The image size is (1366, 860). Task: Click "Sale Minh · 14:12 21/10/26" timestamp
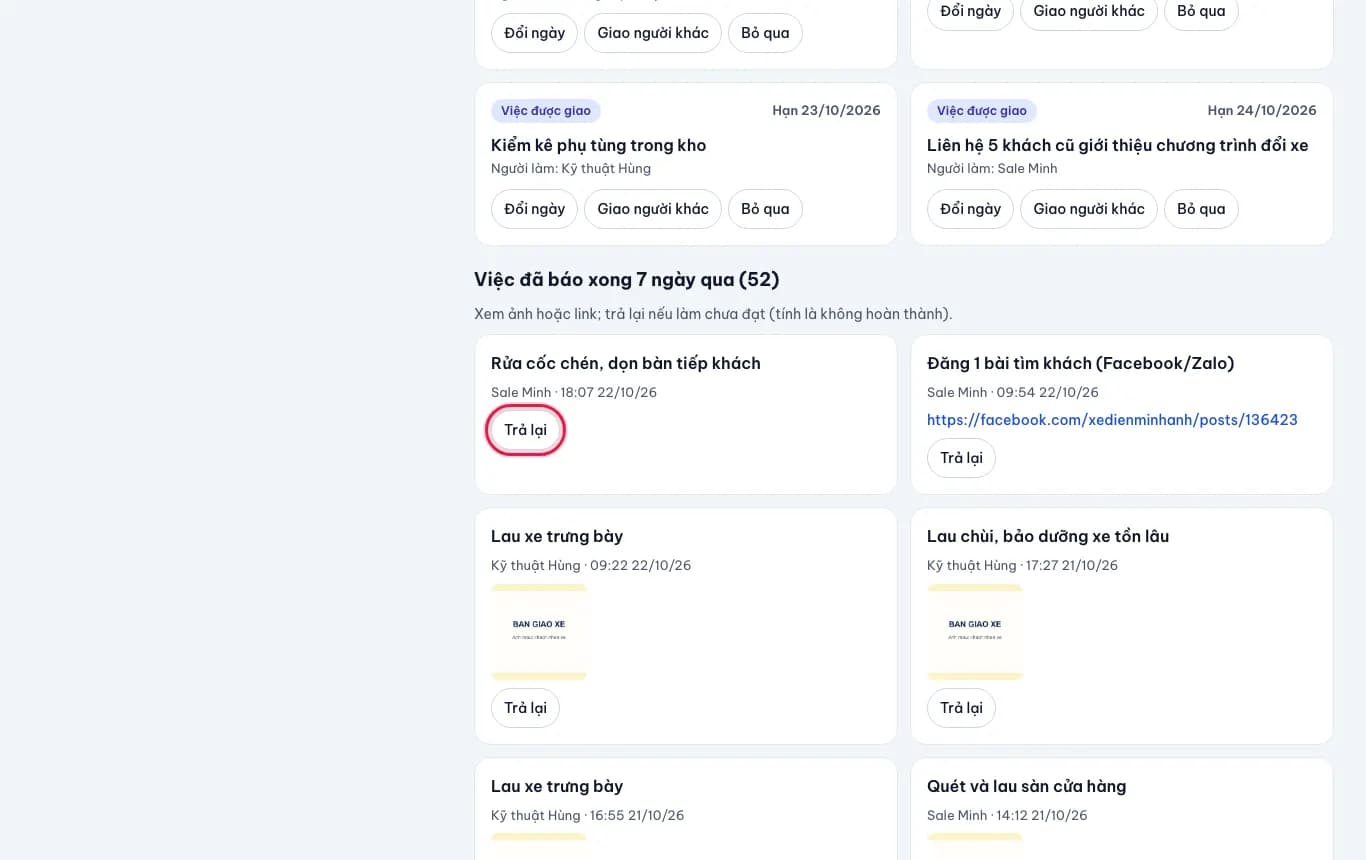coord(1007,815)
